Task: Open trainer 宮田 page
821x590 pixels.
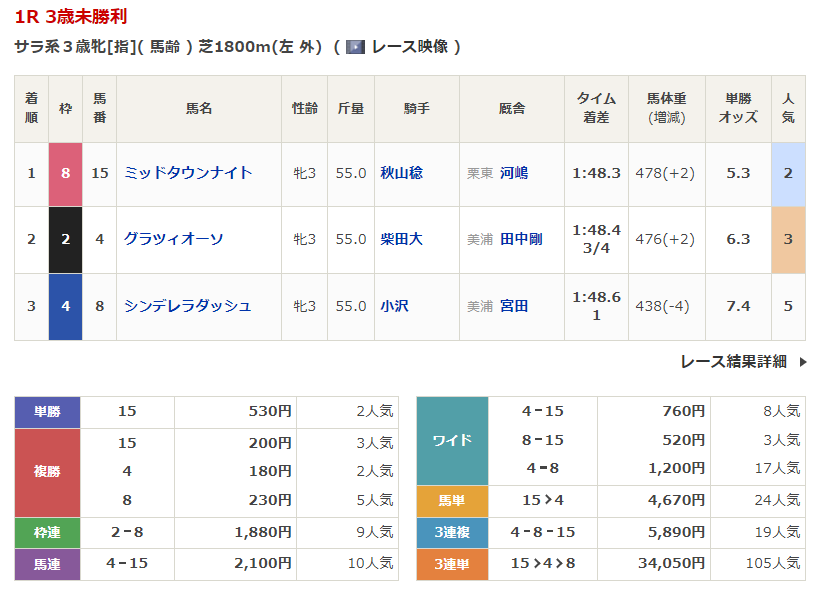Action: pos(514,306)
